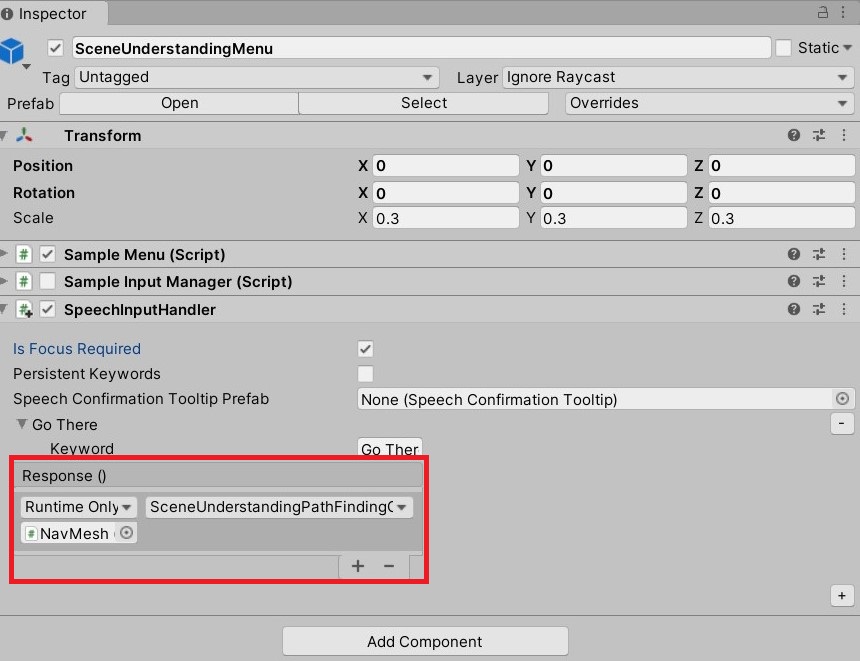Click the prefab Open button

179,103
